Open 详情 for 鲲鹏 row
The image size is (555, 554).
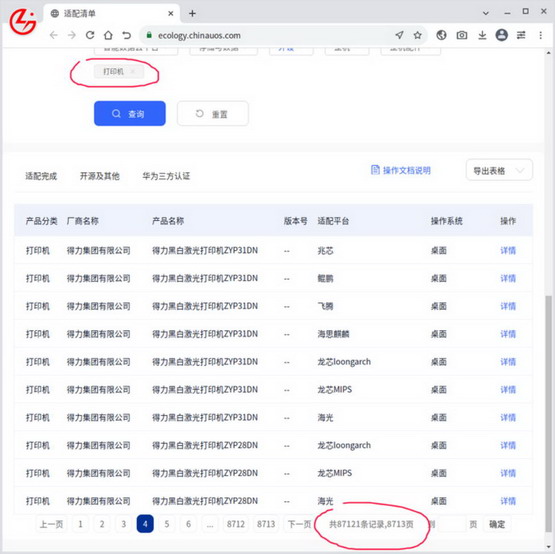click(x=508, y=278)
